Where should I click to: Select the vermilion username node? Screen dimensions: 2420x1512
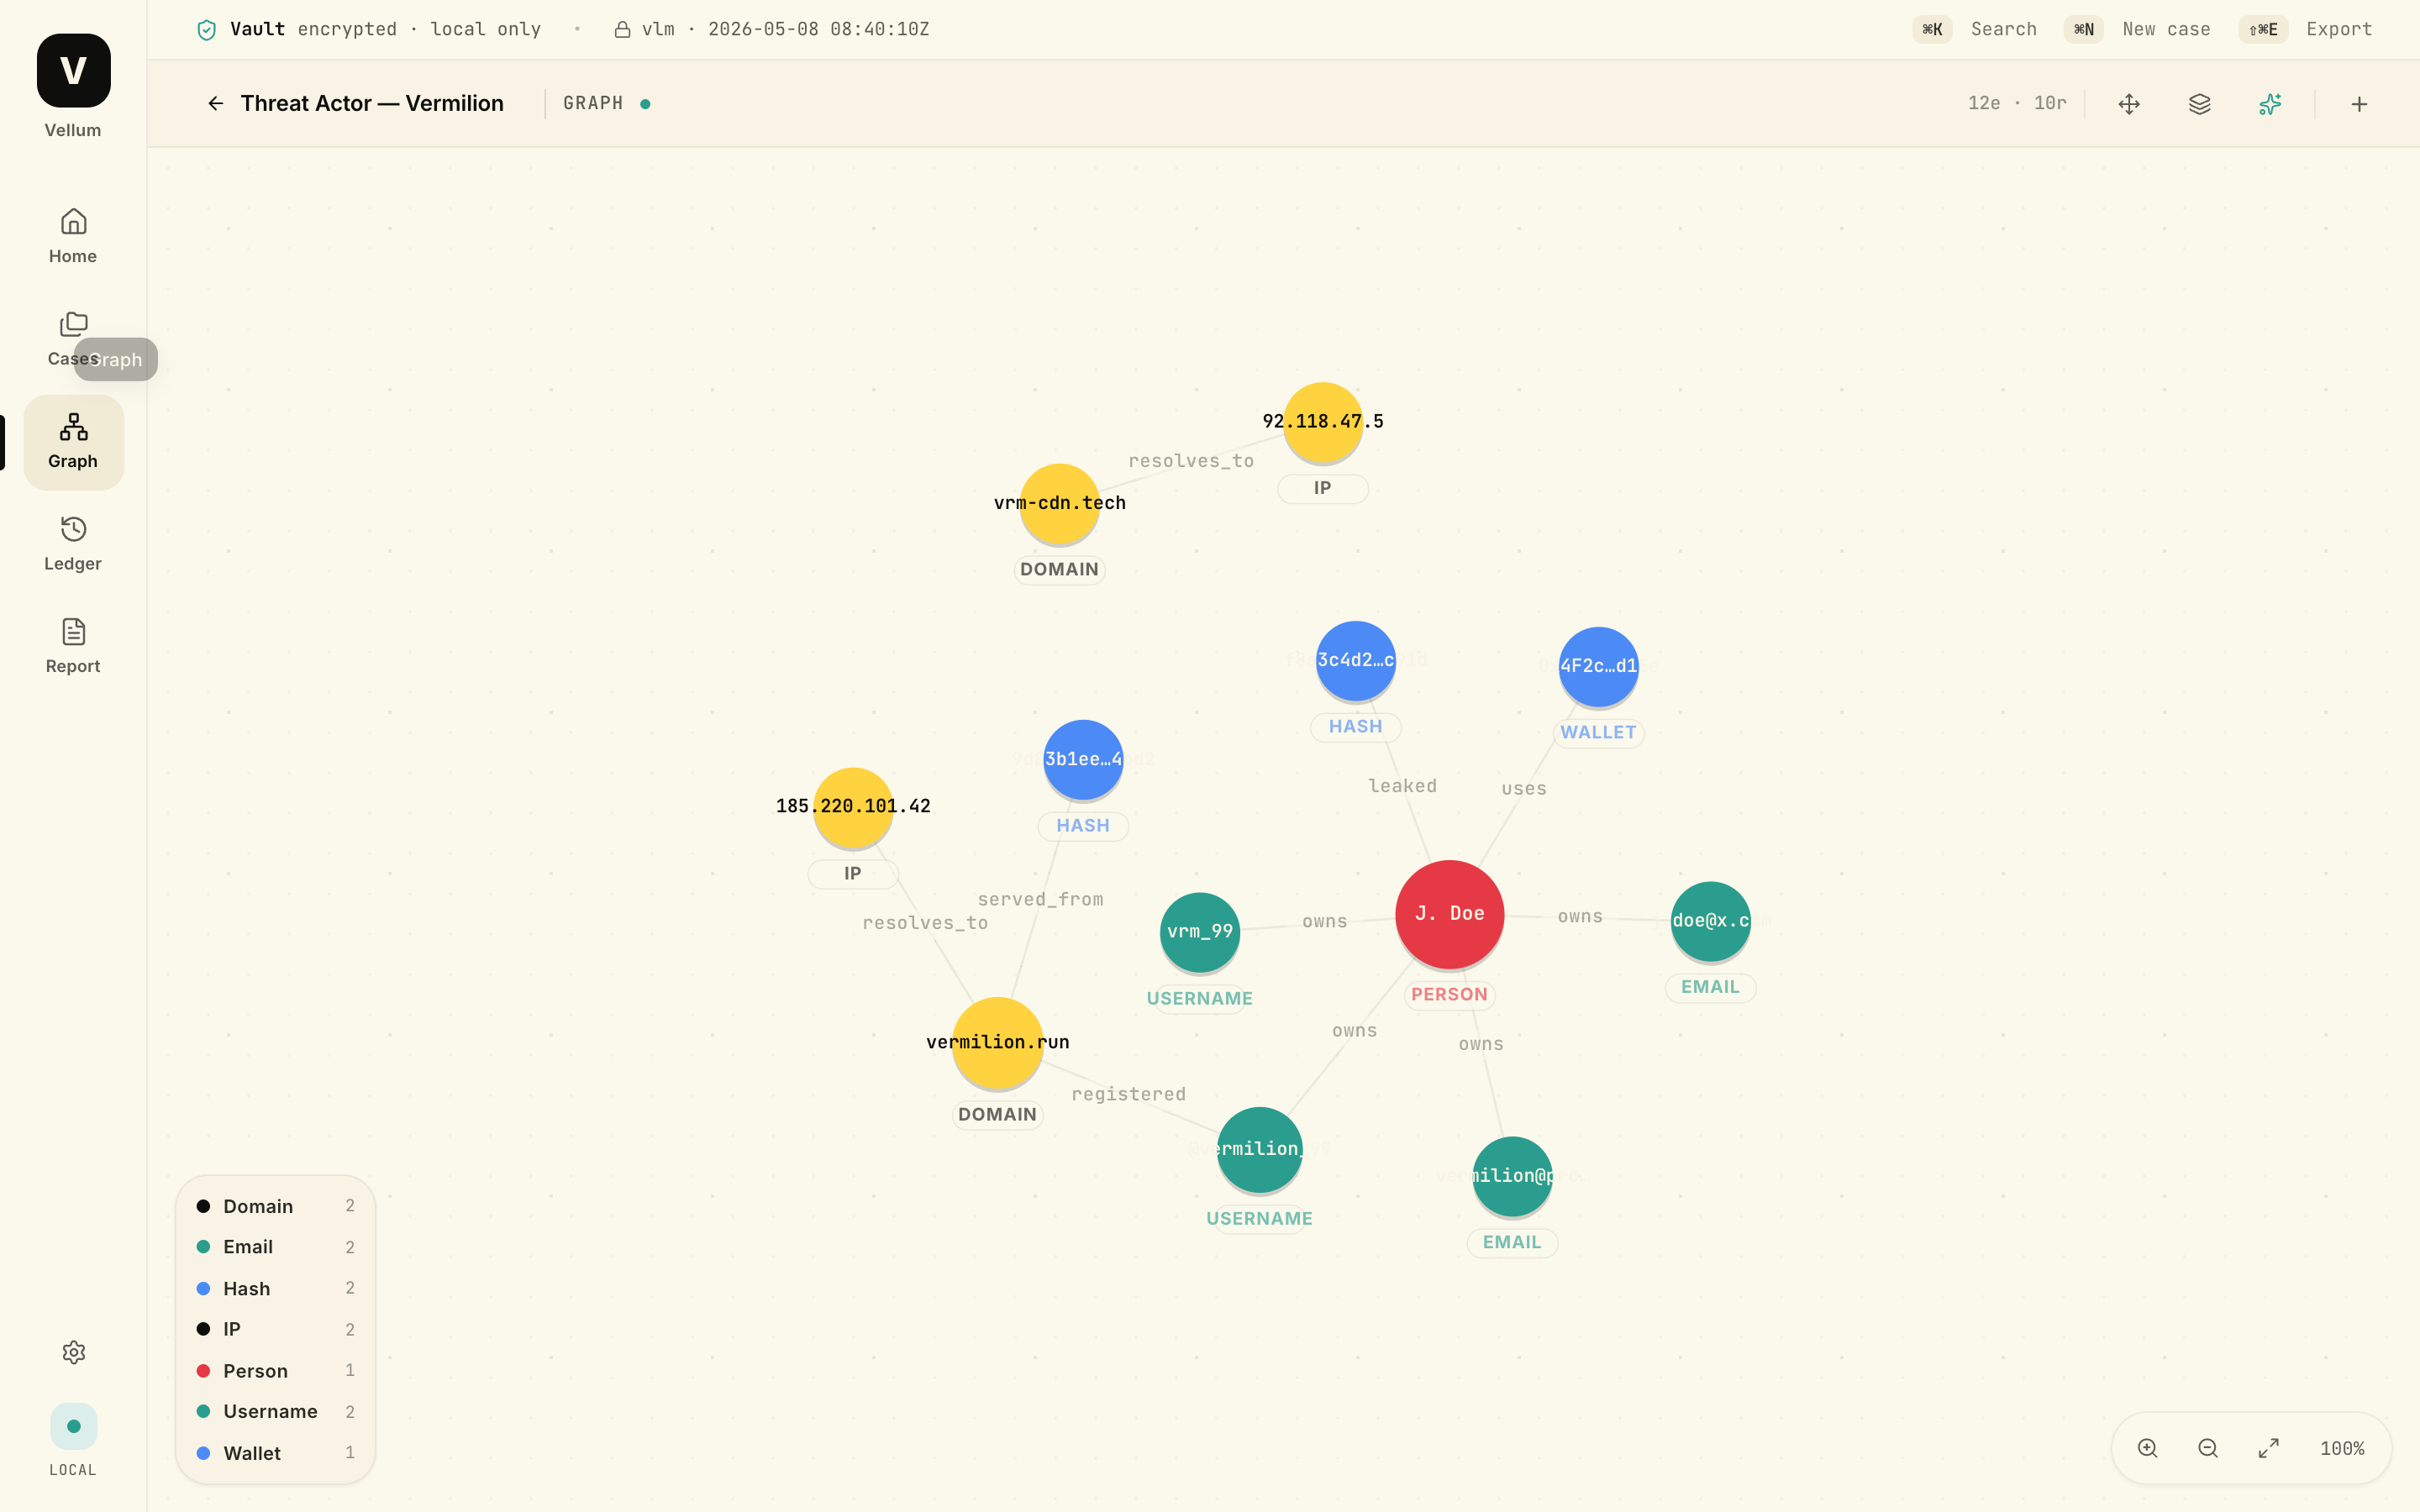(1259, 1150)
